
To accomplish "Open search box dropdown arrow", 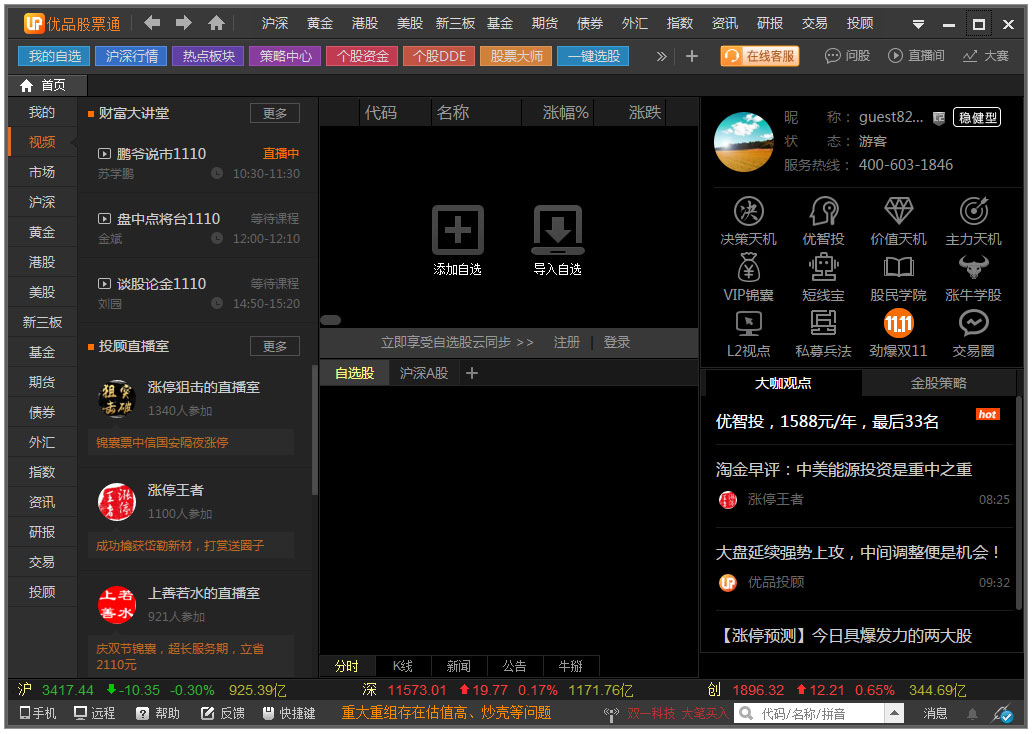I will tap(893, 713).
